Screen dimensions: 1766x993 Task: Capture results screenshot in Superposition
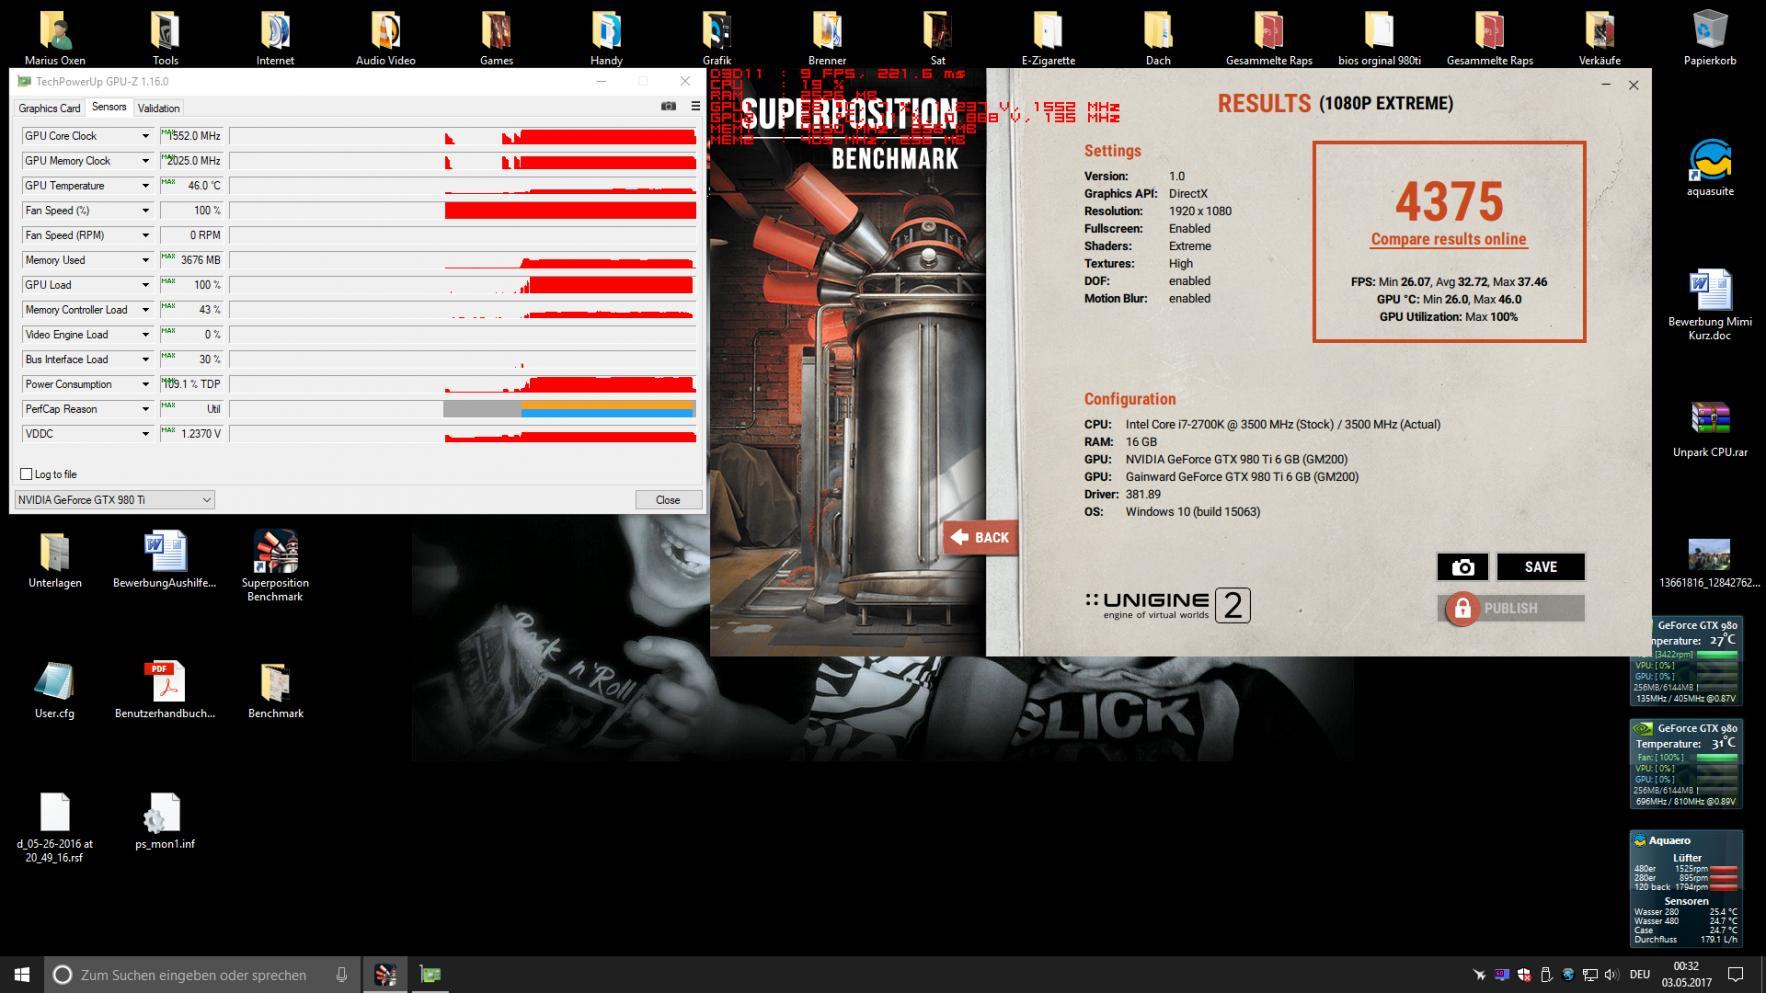coord(1462,567)
